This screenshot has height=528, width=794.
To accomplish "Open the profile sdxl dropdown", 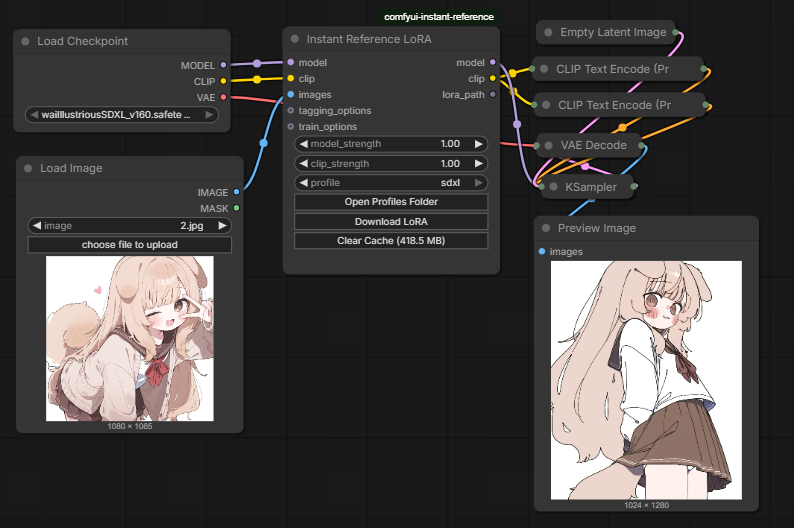I will pyautogui.click(x=391, y=183).
